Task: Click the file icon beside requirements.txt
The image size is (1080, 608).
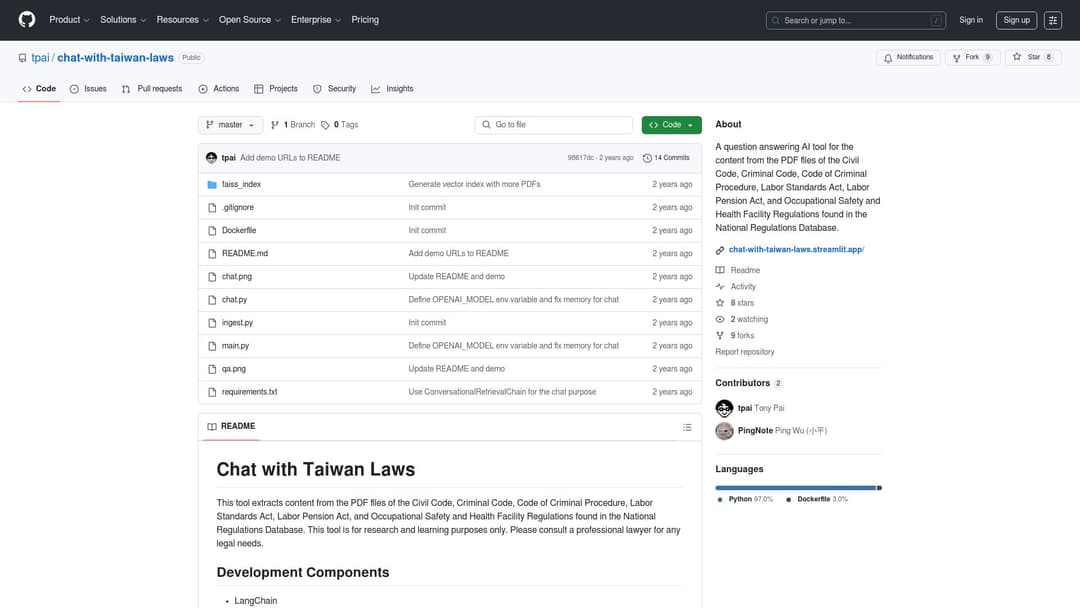Action: 212,392
